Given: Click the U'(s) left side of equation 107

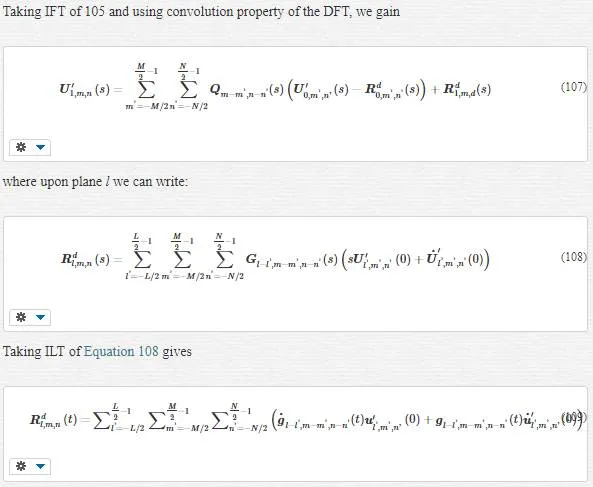Looking at the screenshot, I should pyautogui.click(x=84, y=90).
